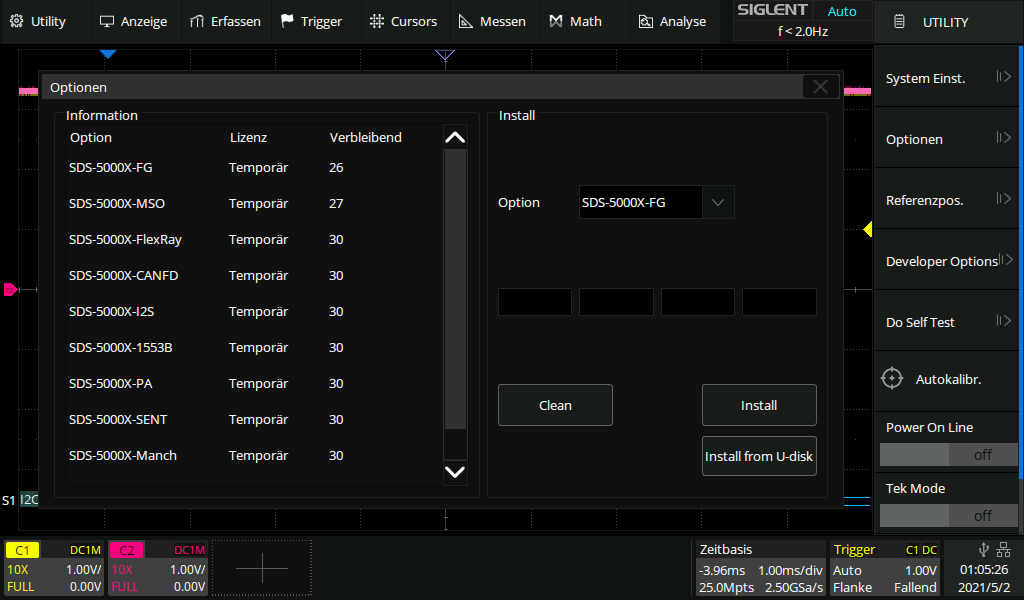This screenshot has height=600, width=1024.
Task: Expand System Einst. submenu
Action: [946, 78]
